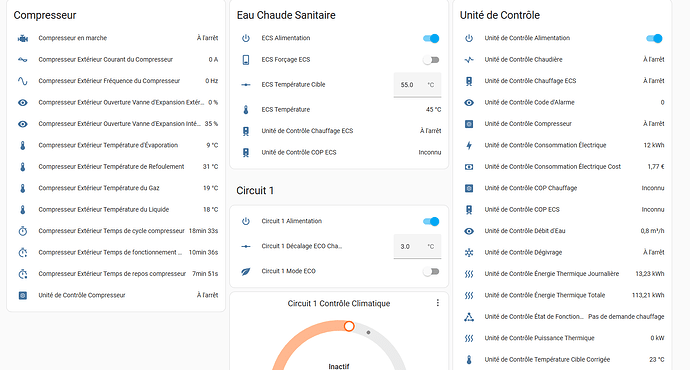The width and height of the screenshot is (690, 370).
Task: Click the Pas de demande chauffage status
Action: pyautogui.click(x=626, y=317)
